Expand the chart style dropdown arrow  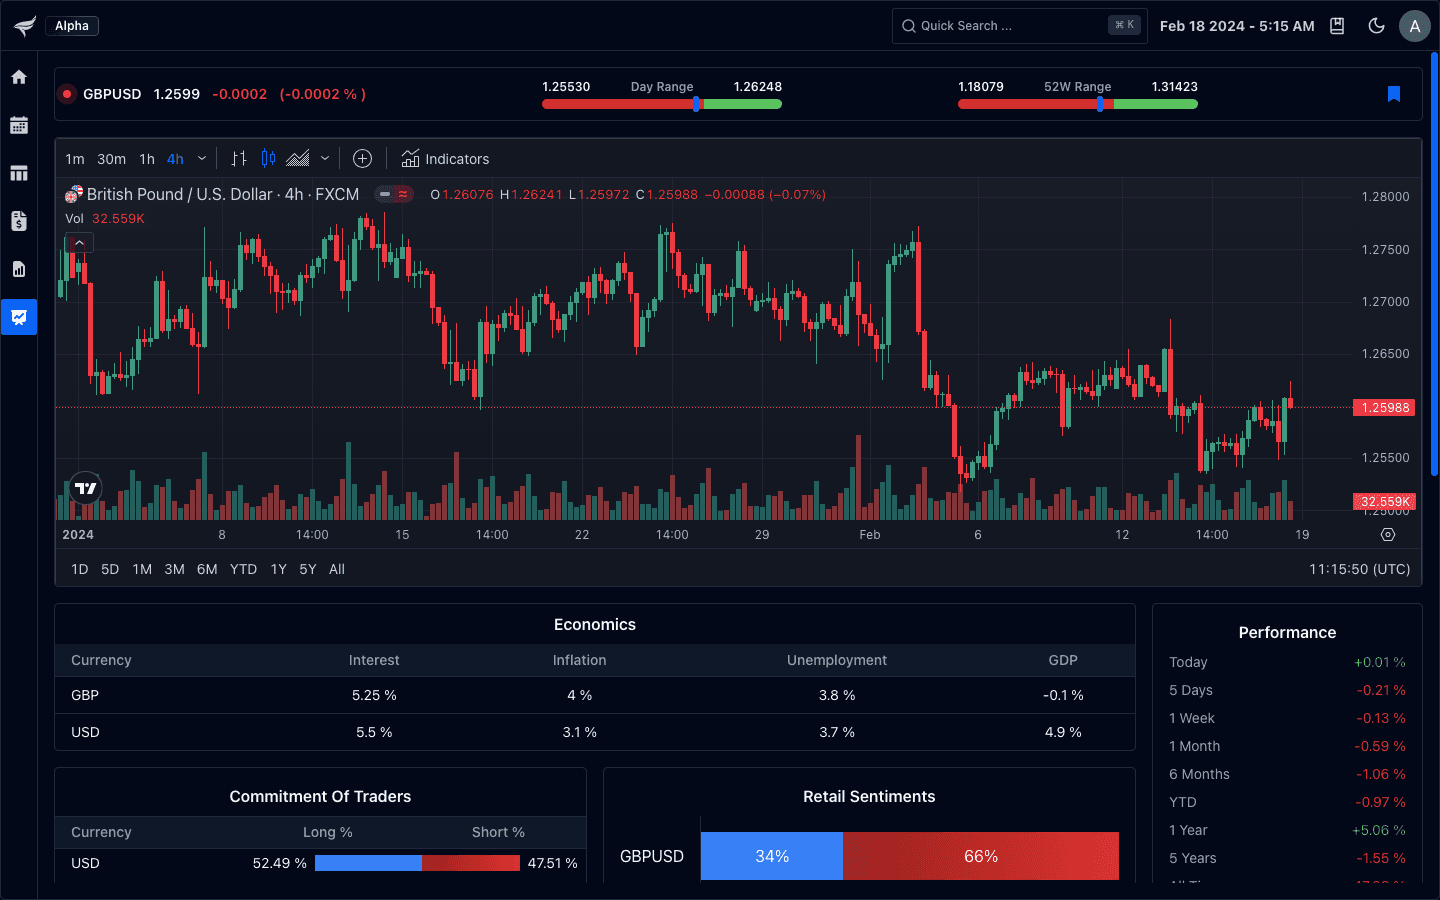coord(325,159)
